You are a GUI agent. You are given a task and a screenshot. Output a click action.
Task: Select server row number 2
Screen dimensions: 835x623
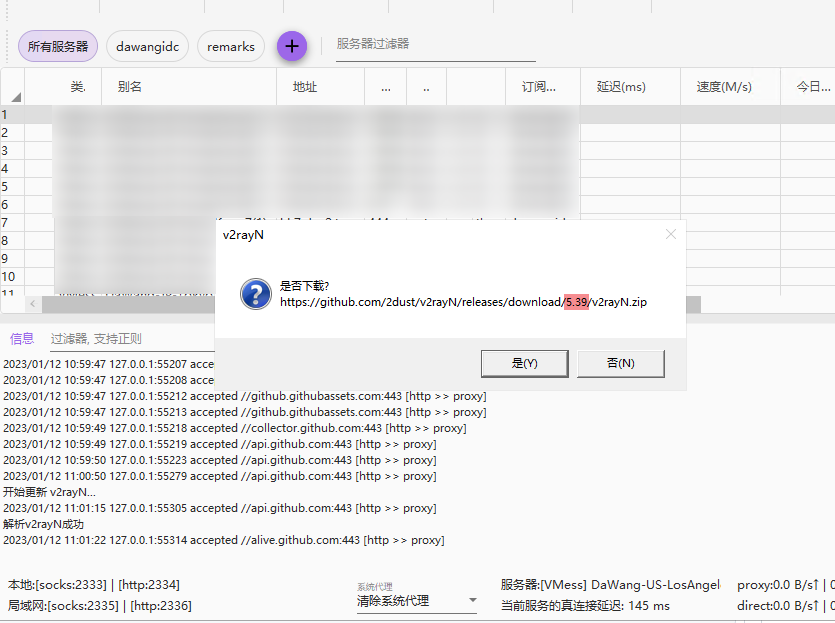(418, 133)
